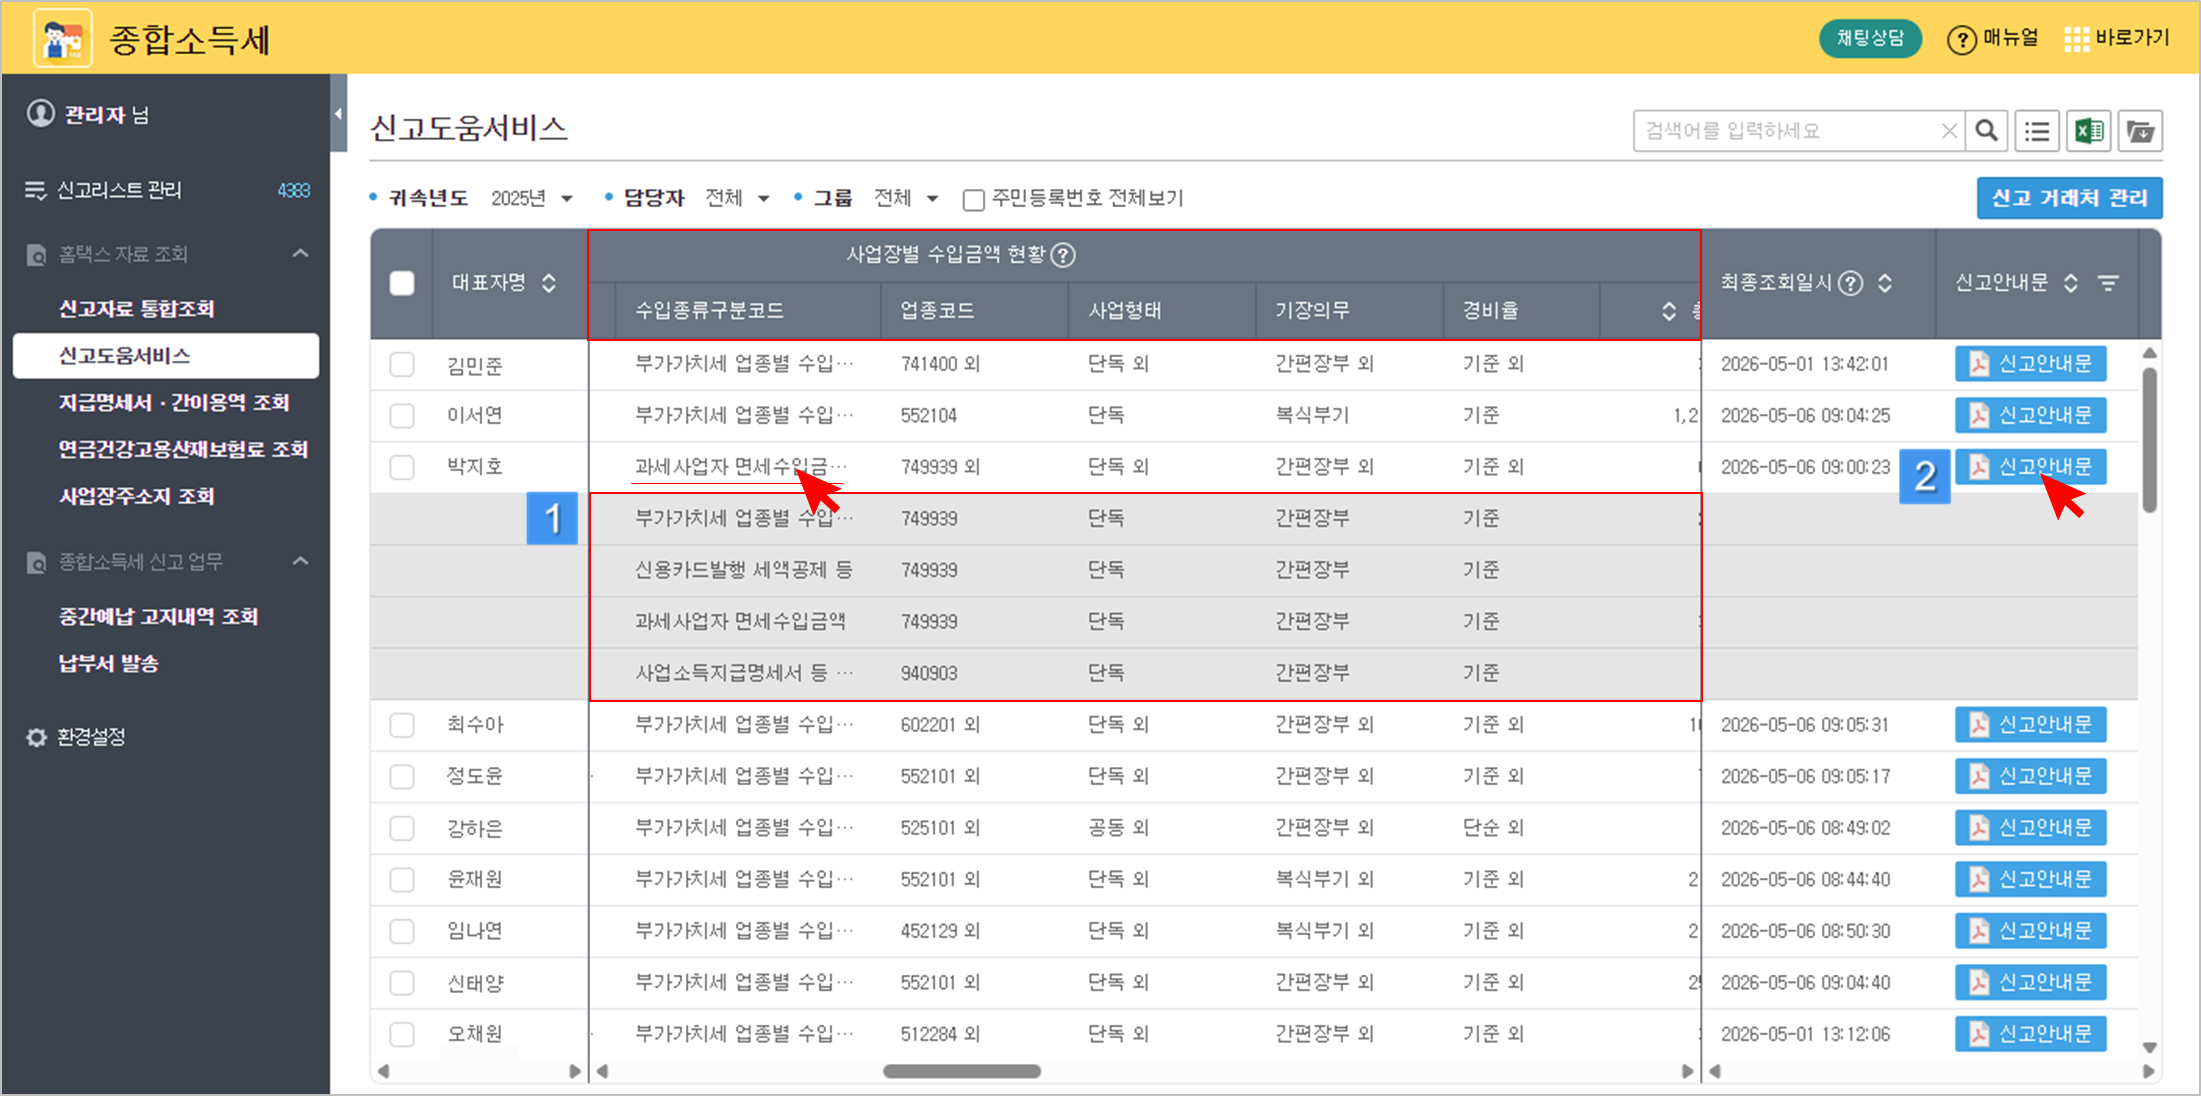This screenshot has width=2201, height=1096.
Task: Open the 귀속년도 2025년 dropdown
Action: point(532,198)
